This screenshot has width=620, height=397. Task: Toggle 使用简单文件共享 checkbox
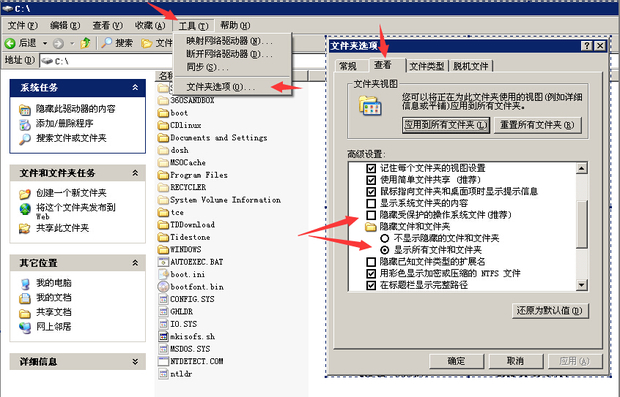pos(371,180)
